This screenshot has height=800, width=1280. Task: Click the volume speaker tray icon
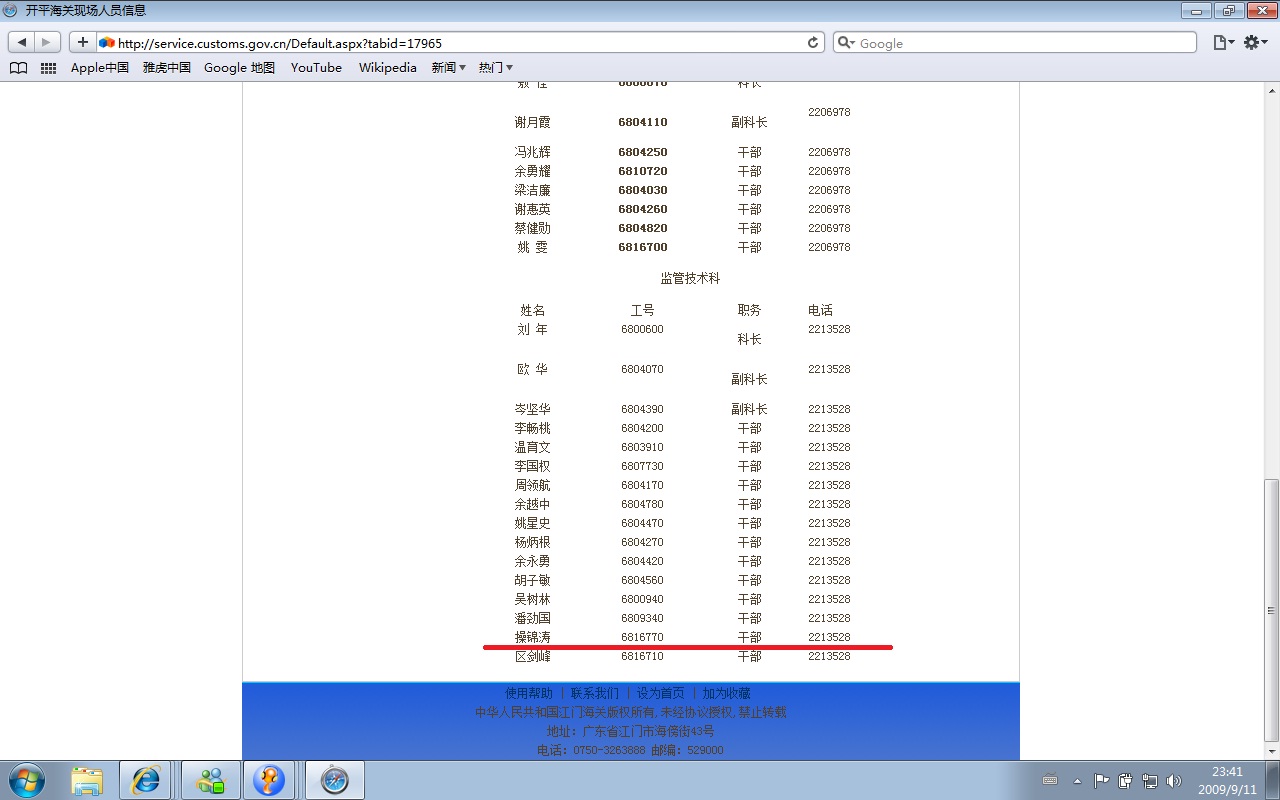[1174, 780]
